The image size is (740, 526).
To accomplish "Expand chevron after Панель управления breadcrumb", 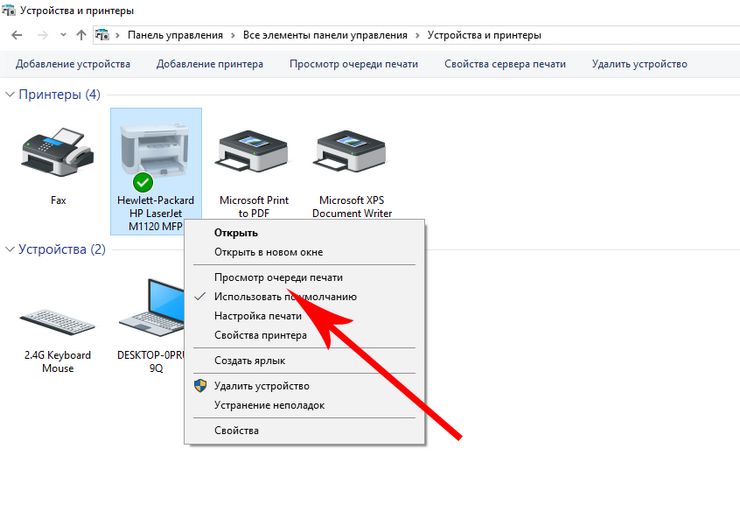I will tap(233, 35).
